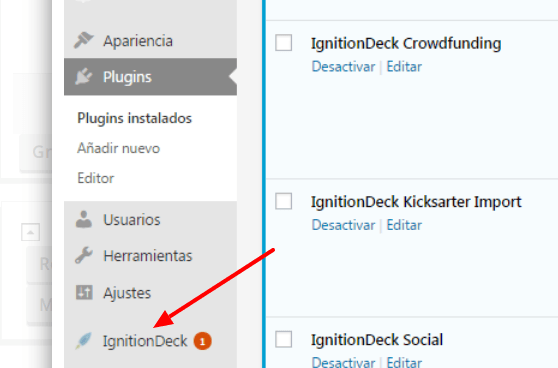
Task: Click Desactivar under IgnitionDeck Kicksarter Import
Action: [x=343, y=225]
